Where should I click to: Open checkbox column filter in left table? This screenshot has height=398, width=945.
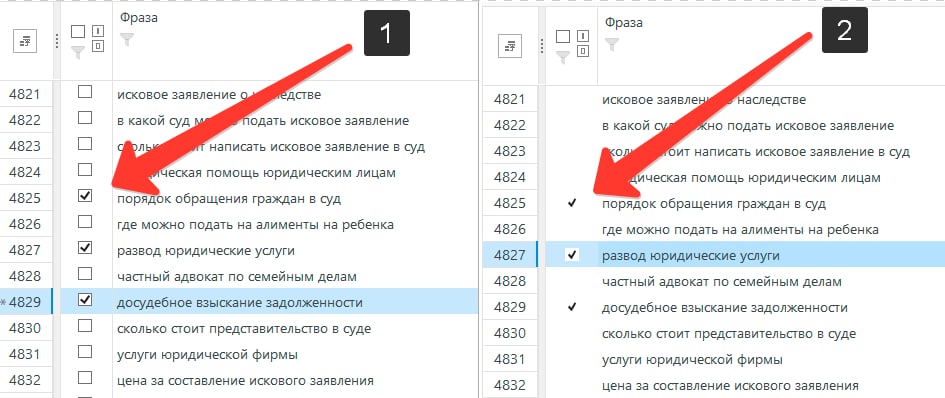pos(78,52)
